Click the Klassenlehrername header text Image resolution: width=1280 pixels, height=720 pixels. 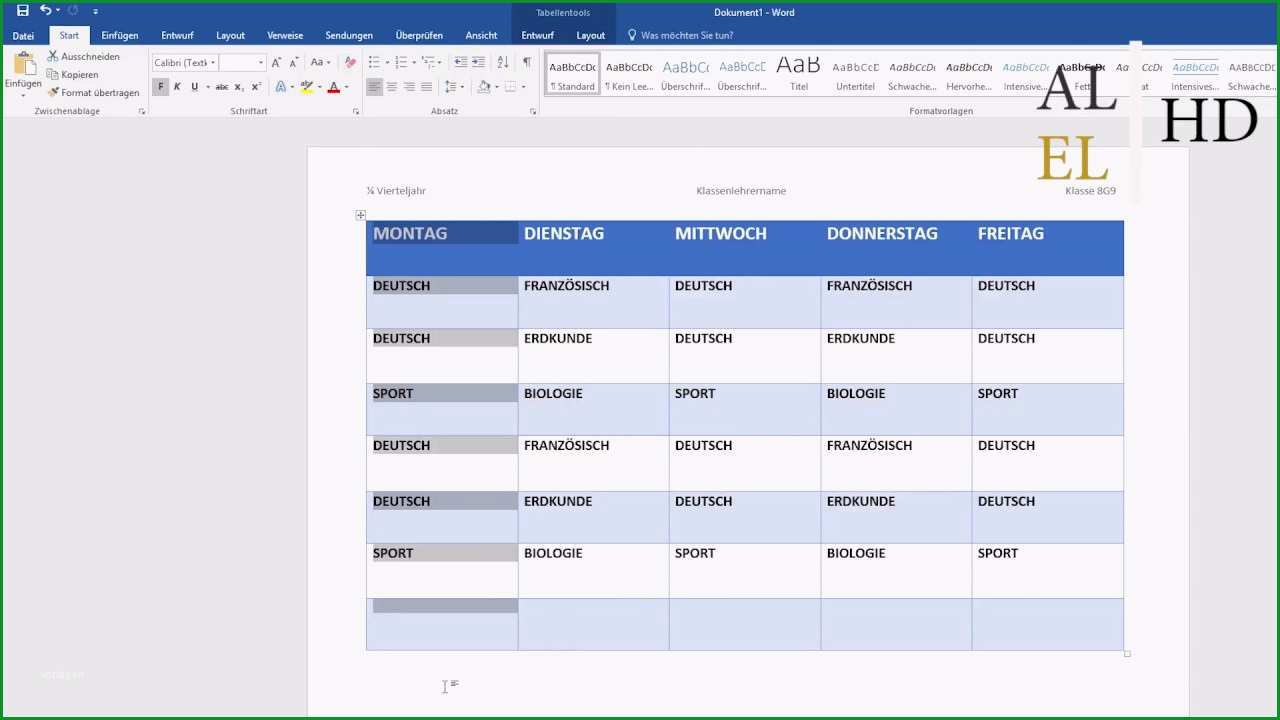click(x=741, y=191)
